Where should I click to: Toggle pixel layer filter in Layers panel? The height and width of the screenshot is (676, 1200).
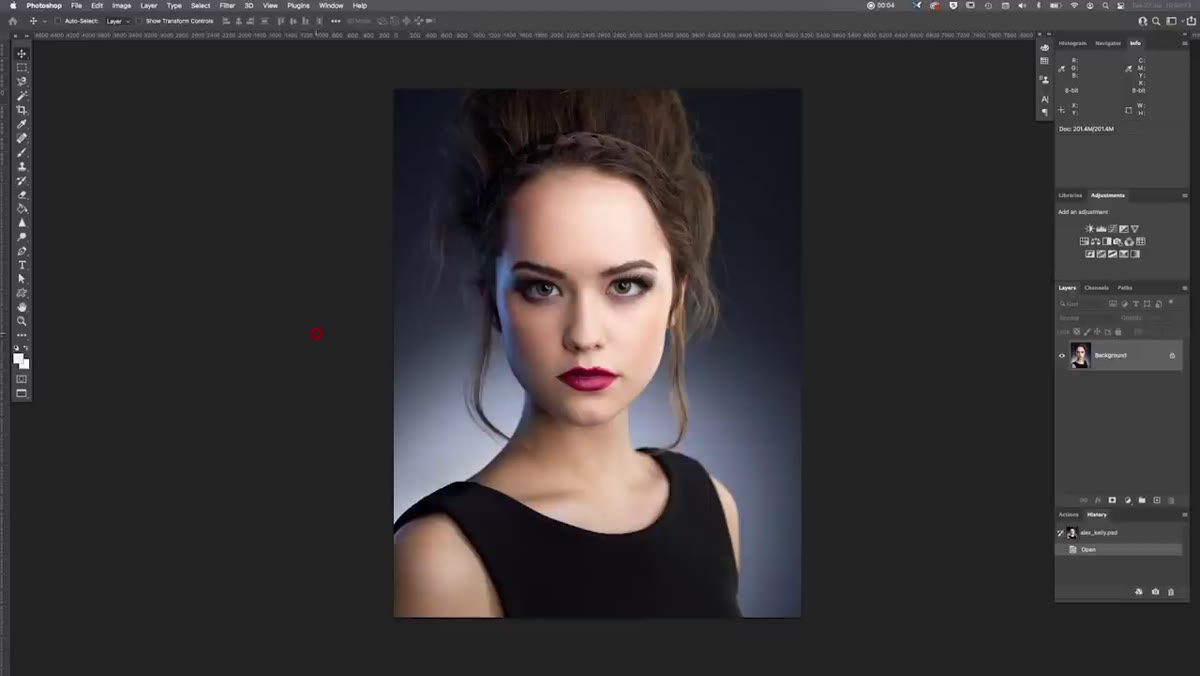pyautogui.click(x=1113, y=304)
